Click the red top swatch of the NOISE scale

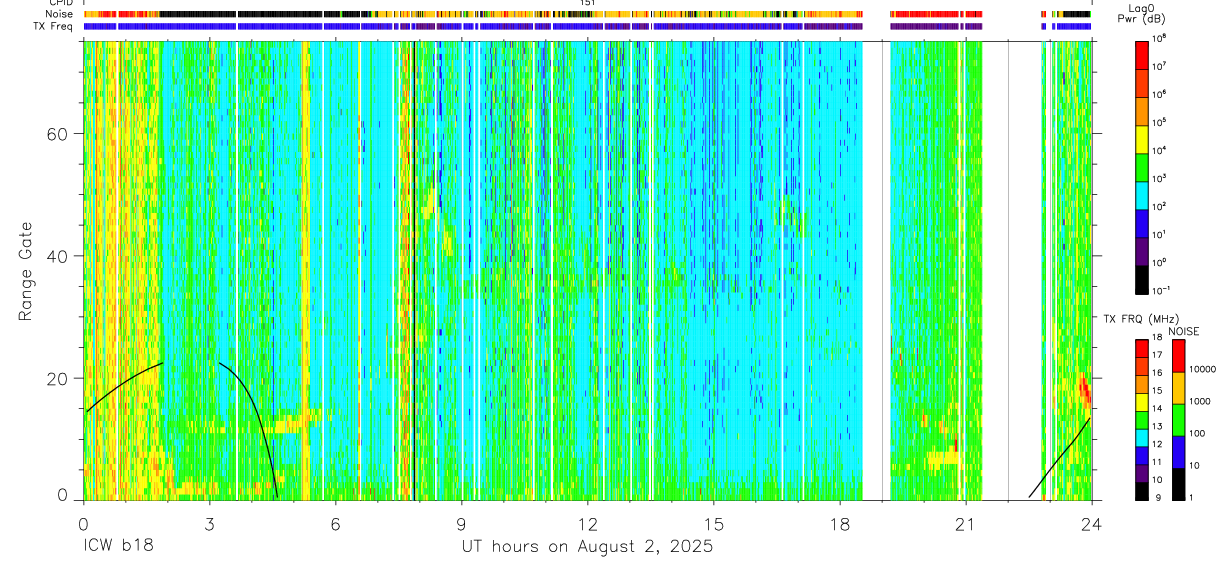(1178, 355)
